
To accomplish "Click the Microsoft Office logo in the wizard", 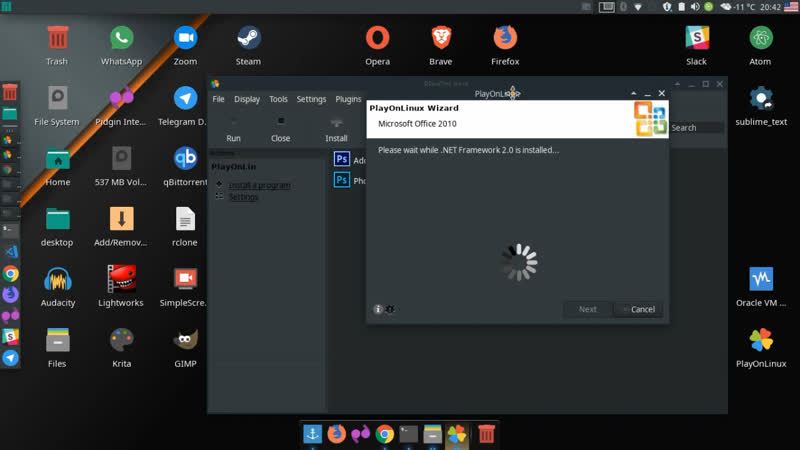I will (x=650, y=119).
